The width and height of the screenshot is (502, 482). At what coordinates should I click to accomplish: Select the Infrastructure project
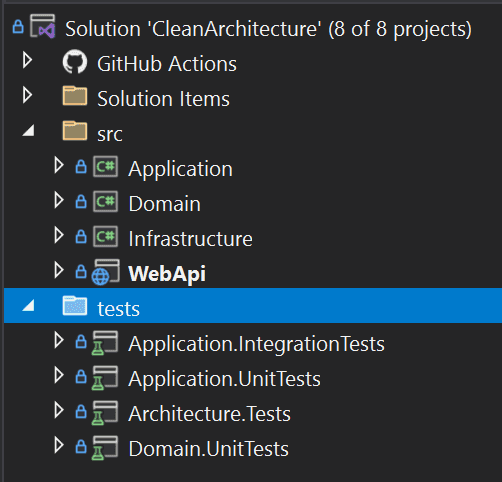[190, 239]
